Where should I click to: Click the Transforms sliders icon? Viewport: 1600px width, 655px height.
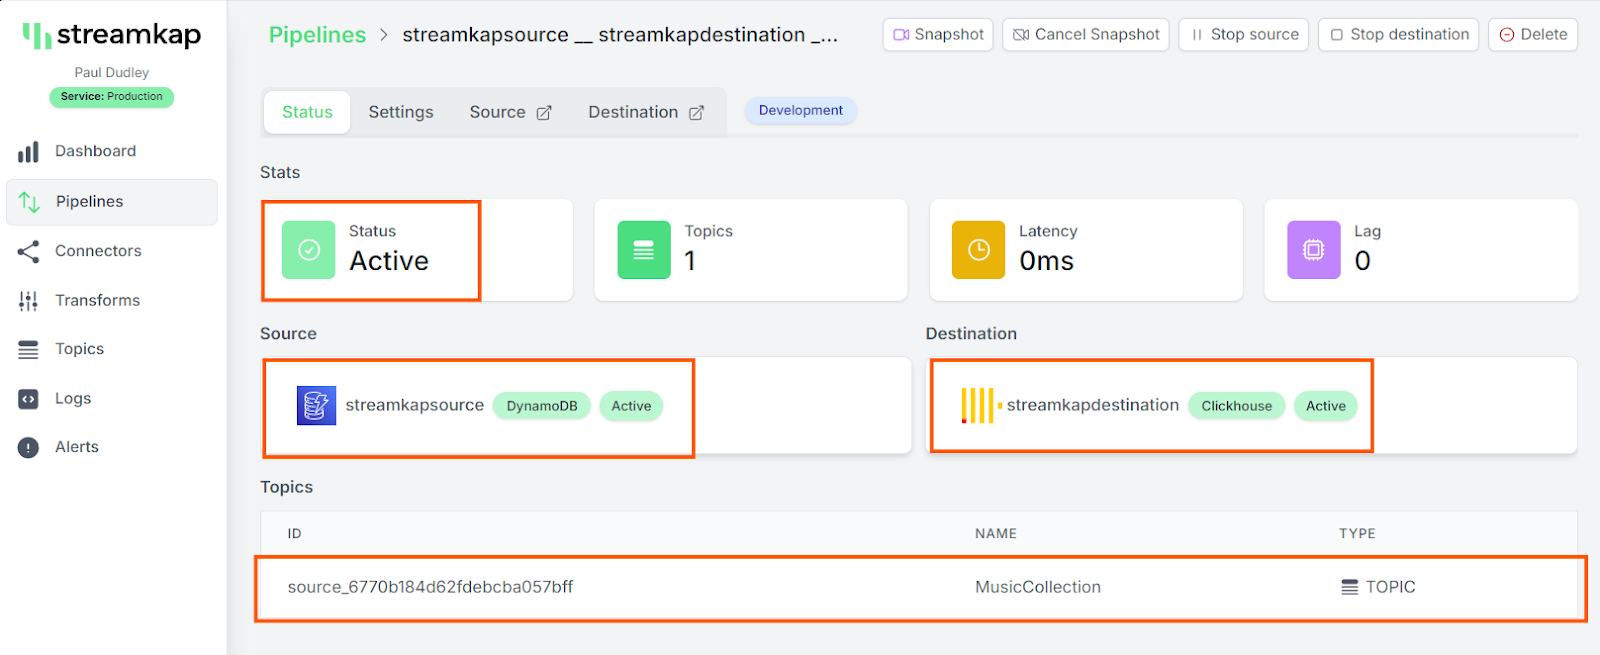28,300
